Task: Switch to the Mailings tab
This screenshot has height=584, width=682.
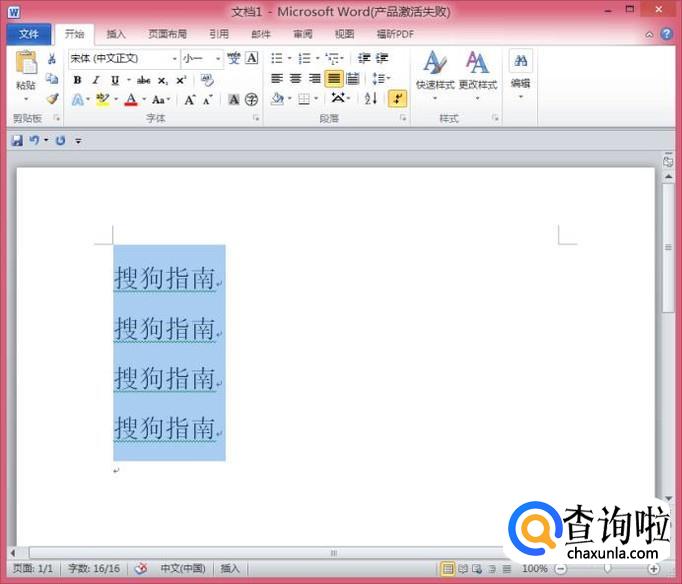Action: 261,34
